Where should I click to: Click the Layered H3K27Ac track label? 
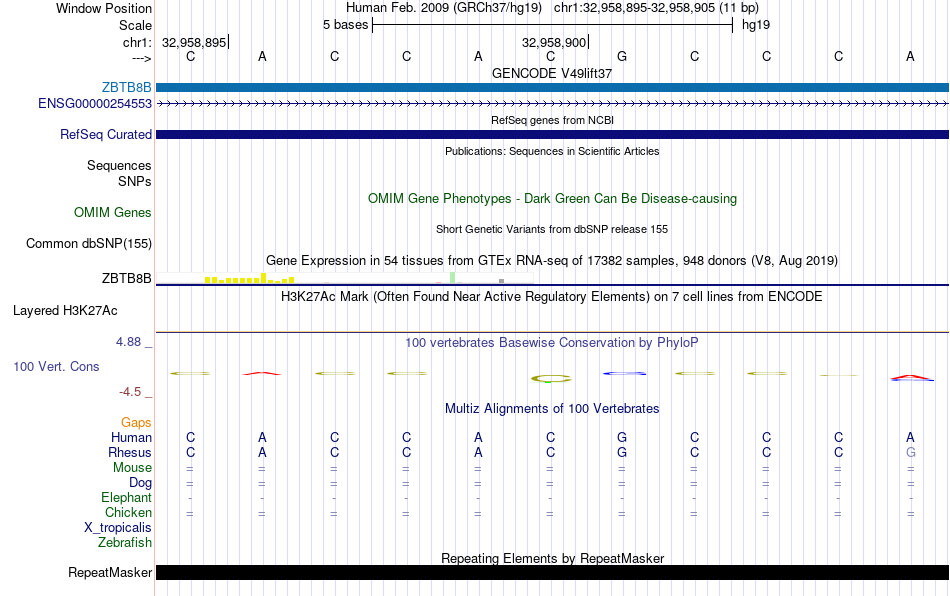click(x=65, y=311)
